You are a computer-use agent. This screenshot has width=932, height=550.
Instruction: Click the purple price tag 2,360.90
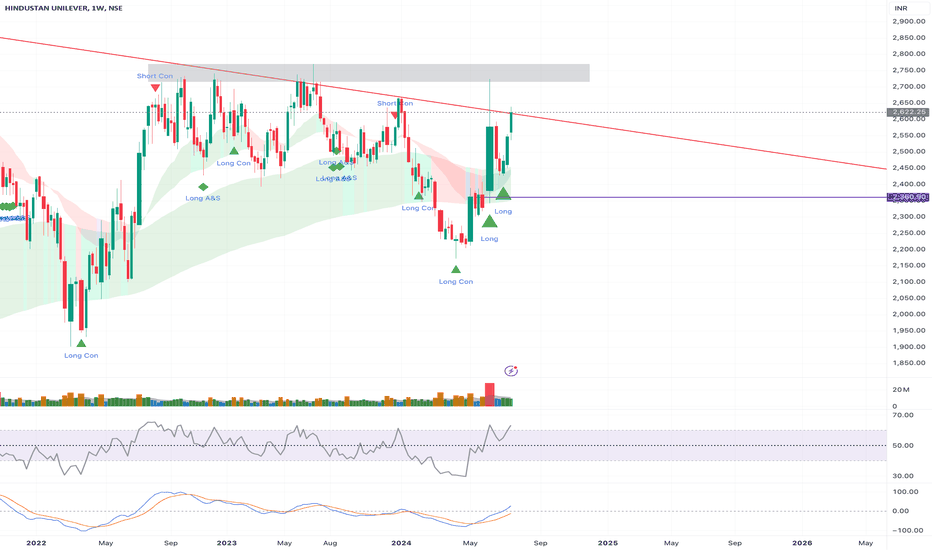tap(906, 197)
